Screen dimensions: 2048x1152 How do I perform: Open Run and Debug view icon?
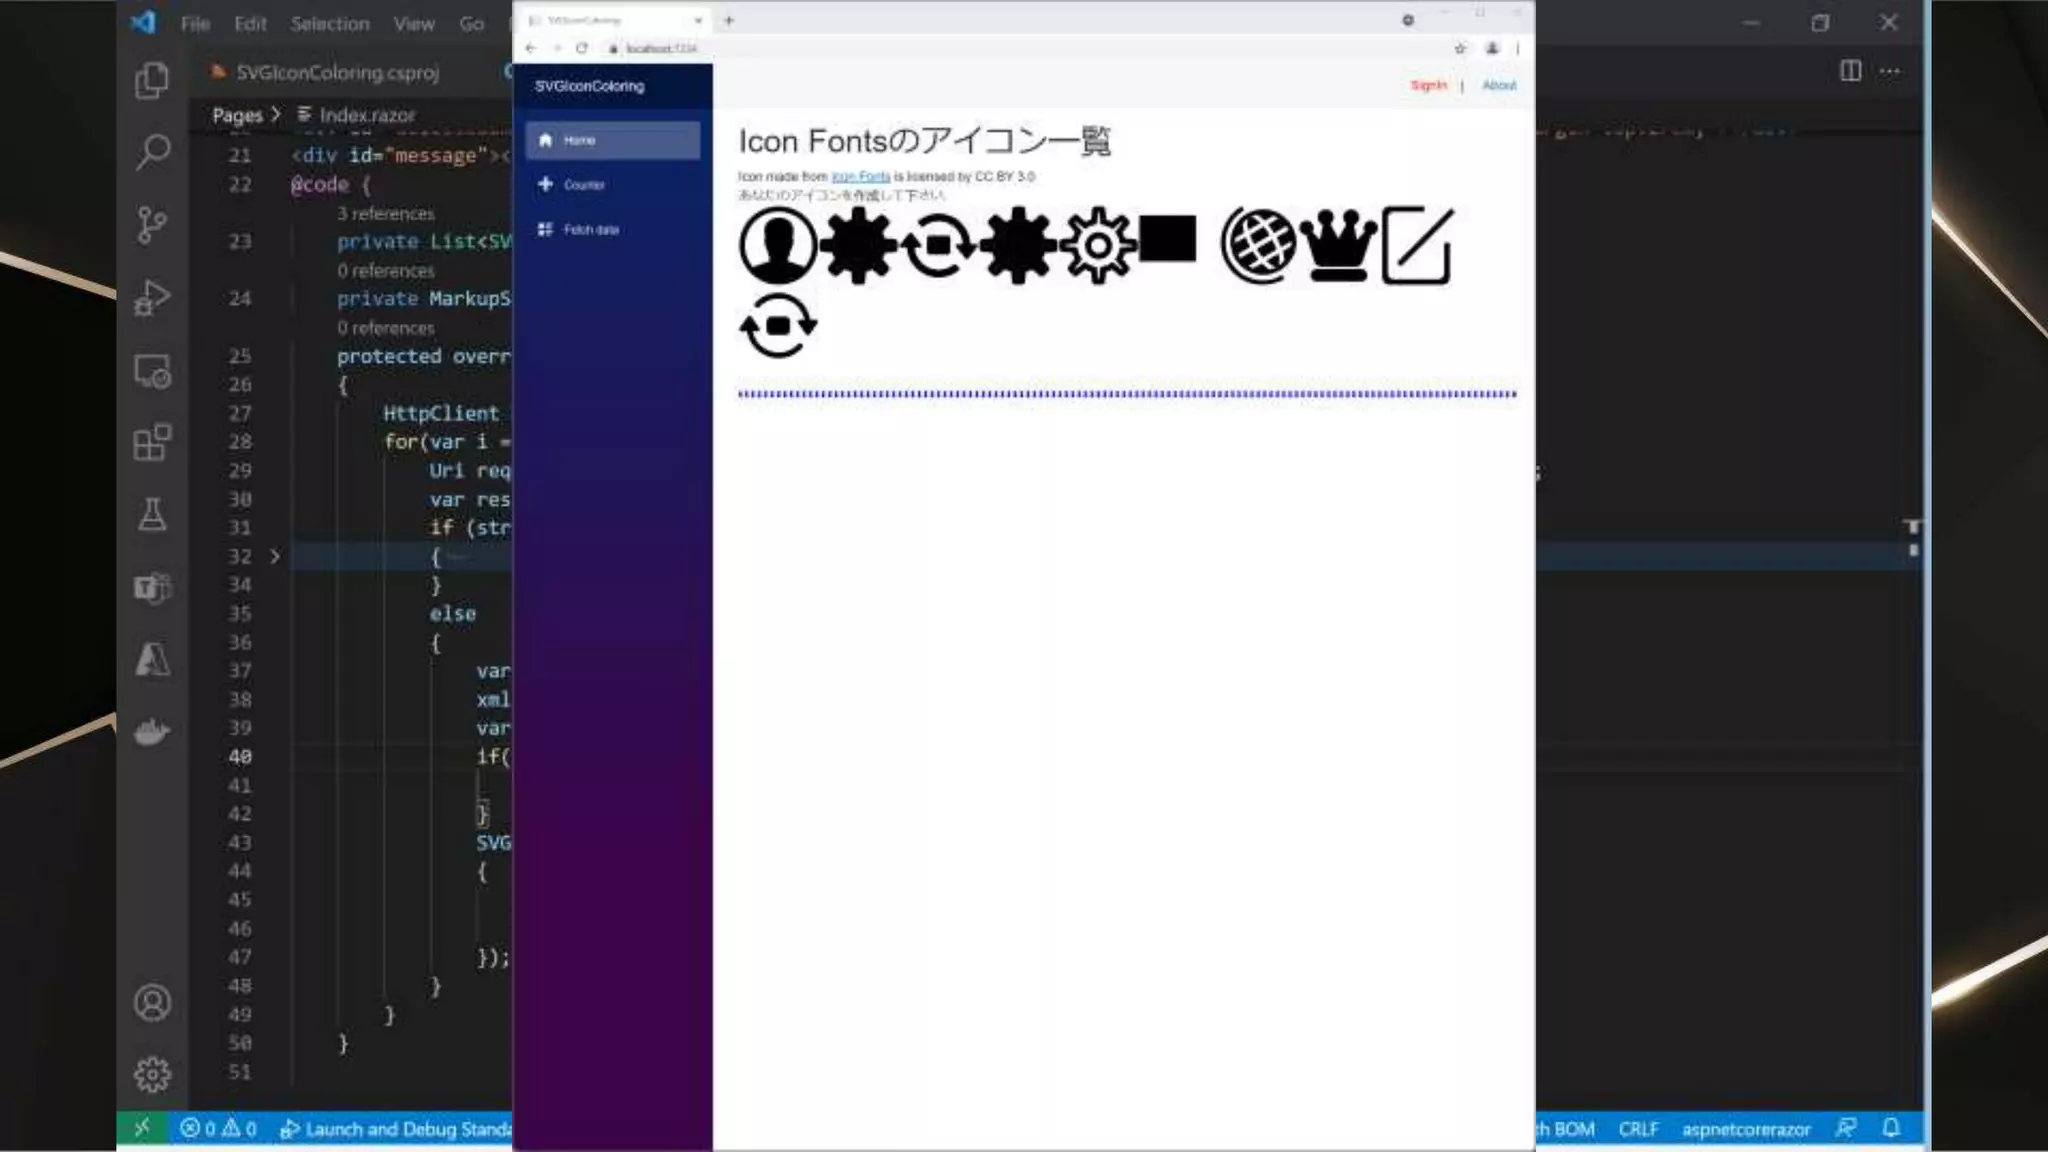click(x=152, y=298)
